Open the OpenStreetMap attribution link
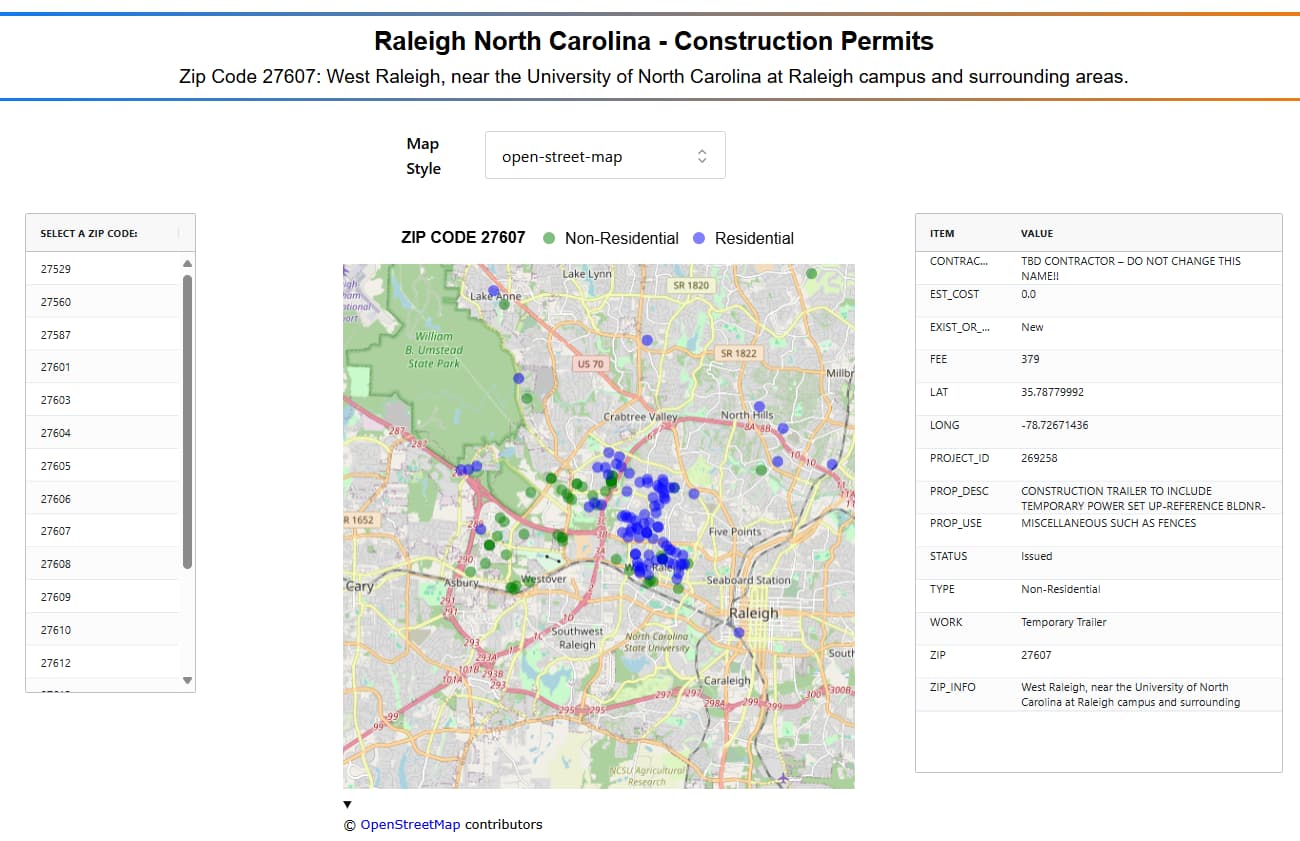Screen dimensions: 1300x841 tap(410, 825)
